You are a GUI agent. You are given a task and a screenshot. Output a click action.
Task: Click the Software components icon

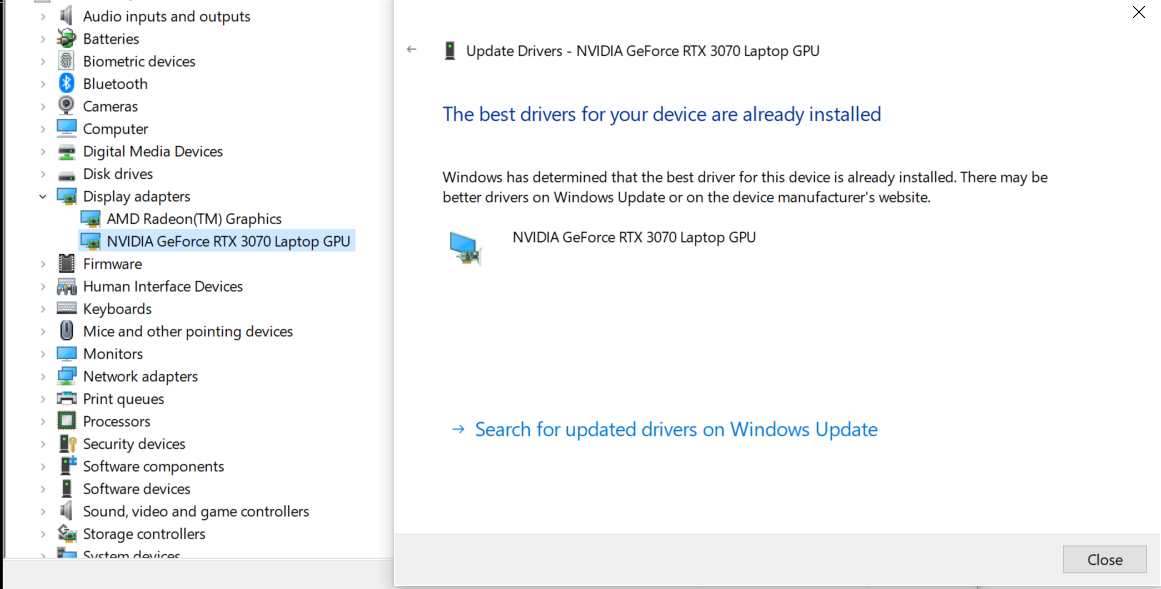(67, 466)
